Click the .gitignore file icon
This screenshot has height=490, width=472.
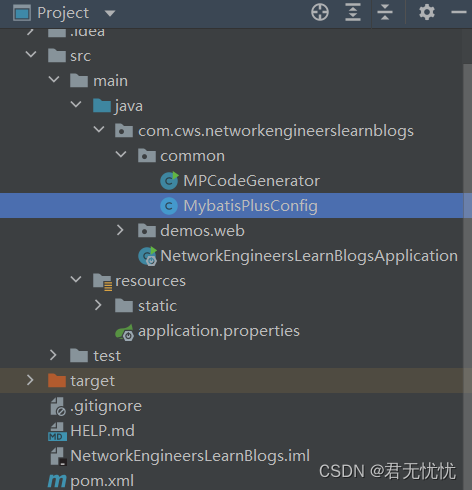[x=58, y=406]
